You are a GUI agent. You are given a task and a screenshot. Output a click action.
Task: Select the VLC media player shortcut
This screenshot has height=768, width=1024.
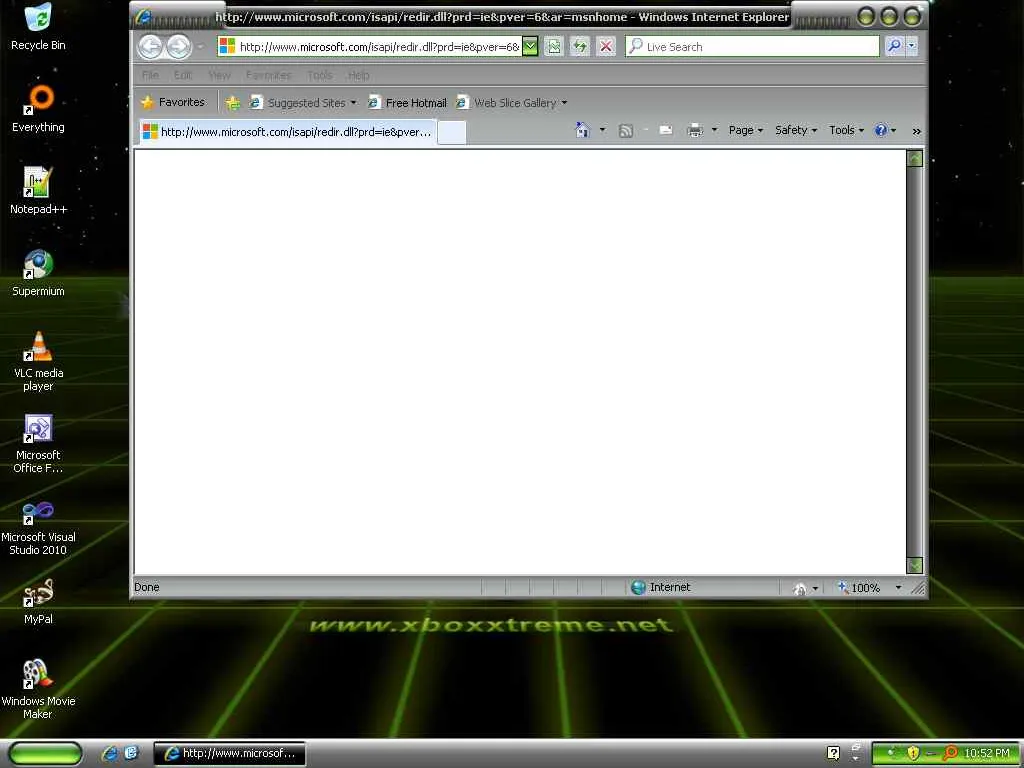[x=38, y=361]
